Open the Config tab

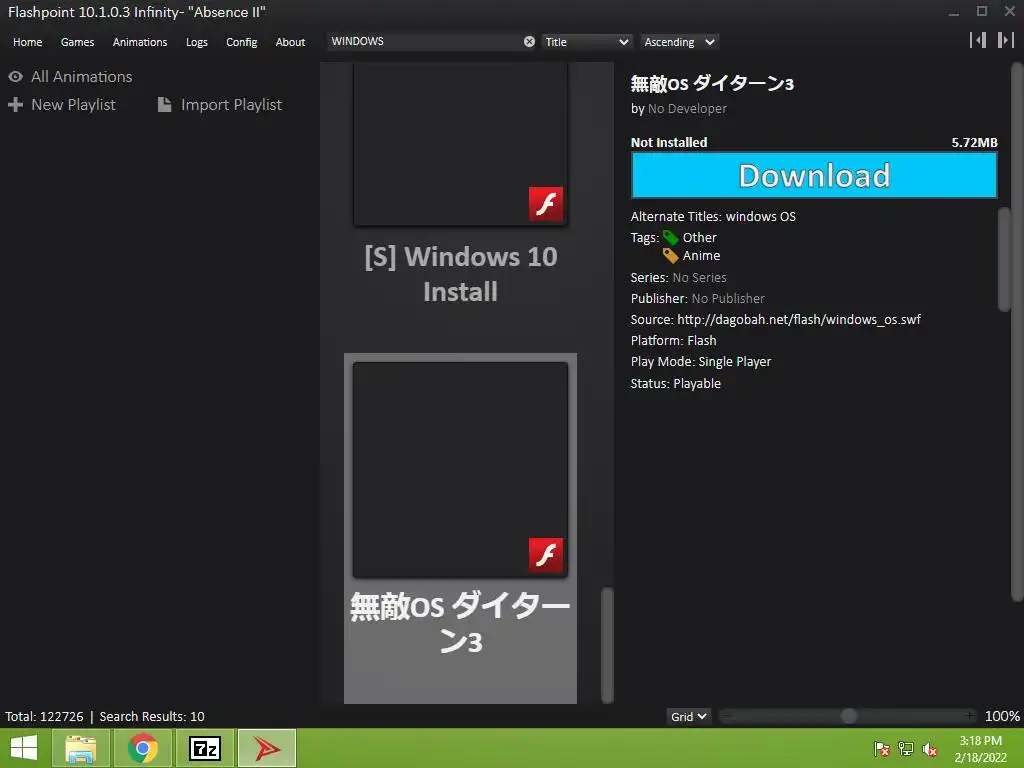point(242,42)
